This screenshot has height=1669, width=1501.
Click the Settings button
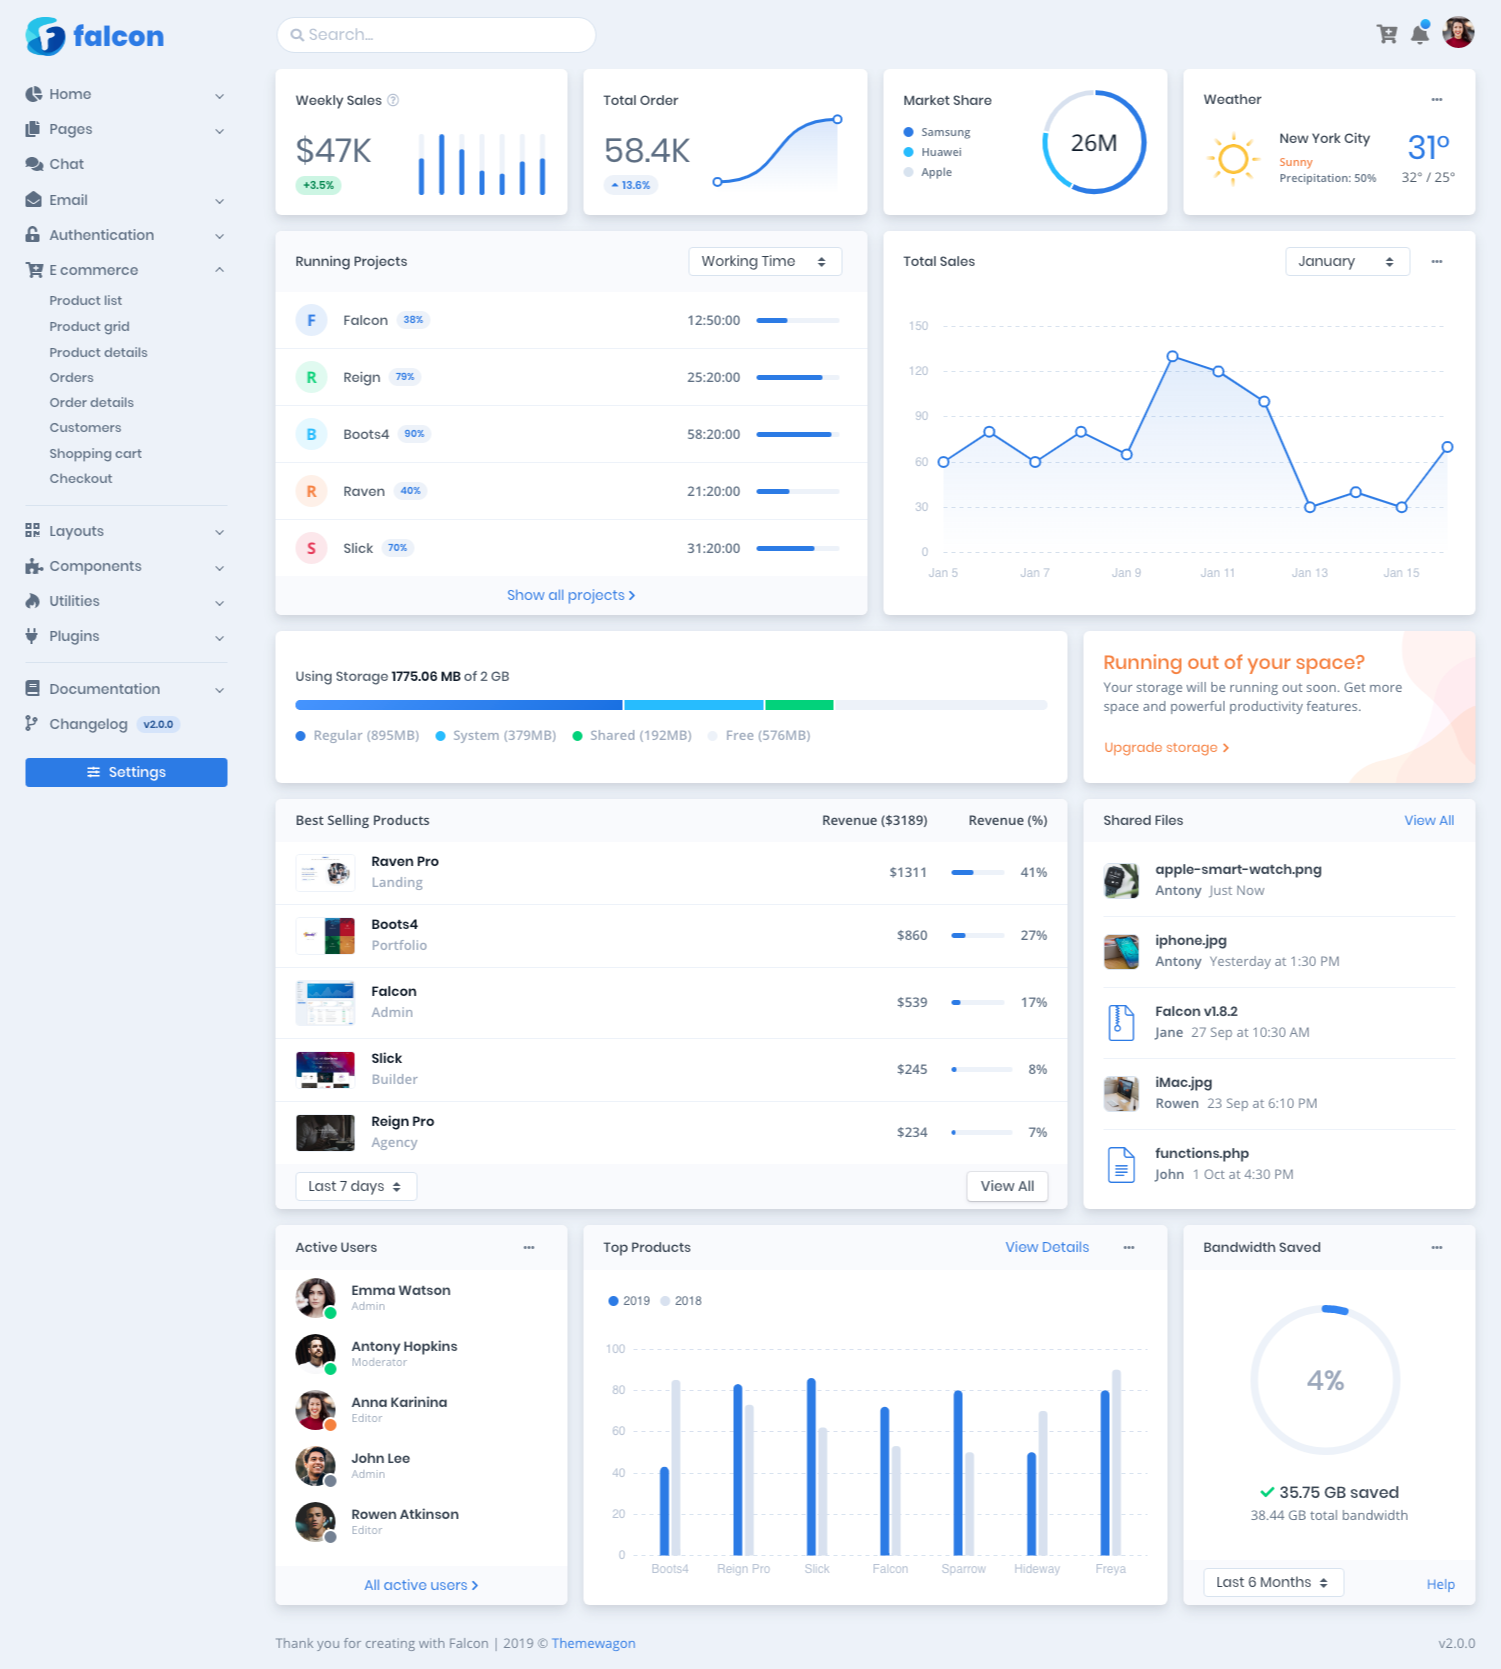pyautogui.click(x=126, y=772)
